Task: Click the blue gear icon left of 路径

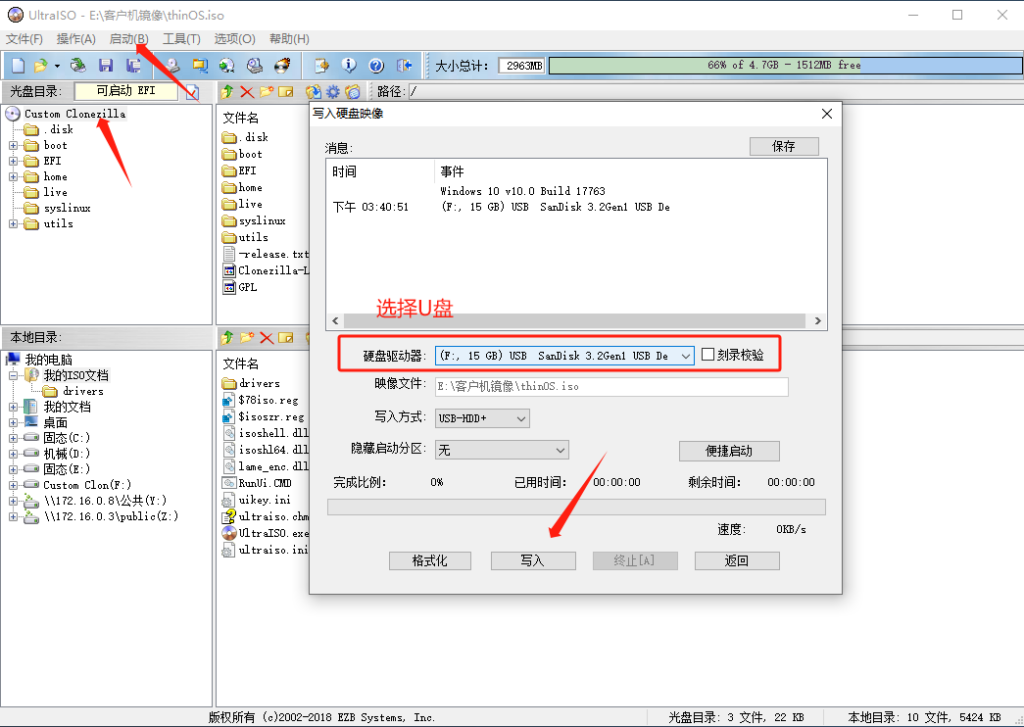Action: click(333, 91)
